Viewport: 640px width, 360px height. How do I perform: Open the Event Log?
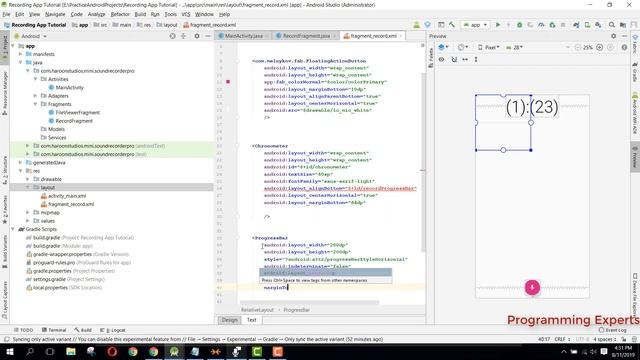tap(613, 330)
